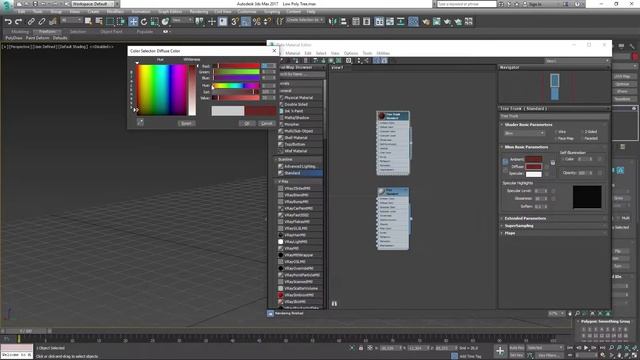This screenshot has height=360, width=640.
Task: Click the Redo arrow in the main toolbar
Action: tap(19, 22)
